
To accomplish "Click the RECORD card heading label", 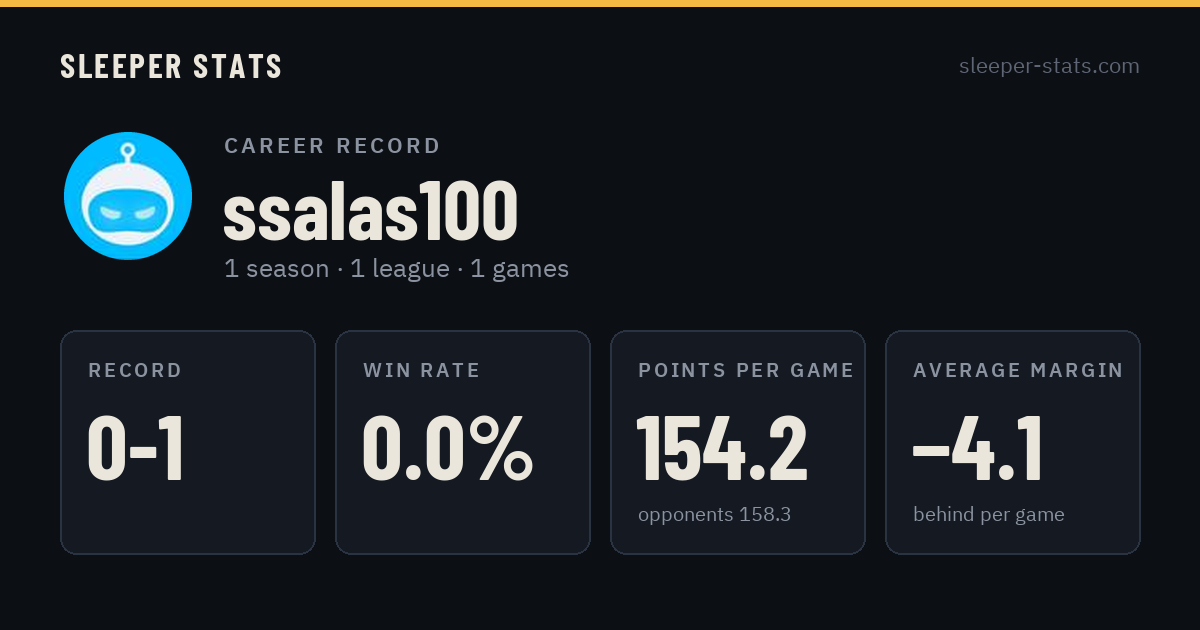I will (x=135, y=371).
